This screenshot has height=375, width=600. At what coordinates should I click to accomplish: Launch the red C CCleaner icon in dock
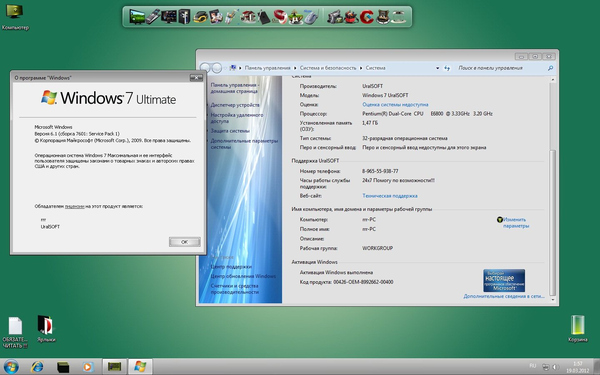(x=367, y=17)
